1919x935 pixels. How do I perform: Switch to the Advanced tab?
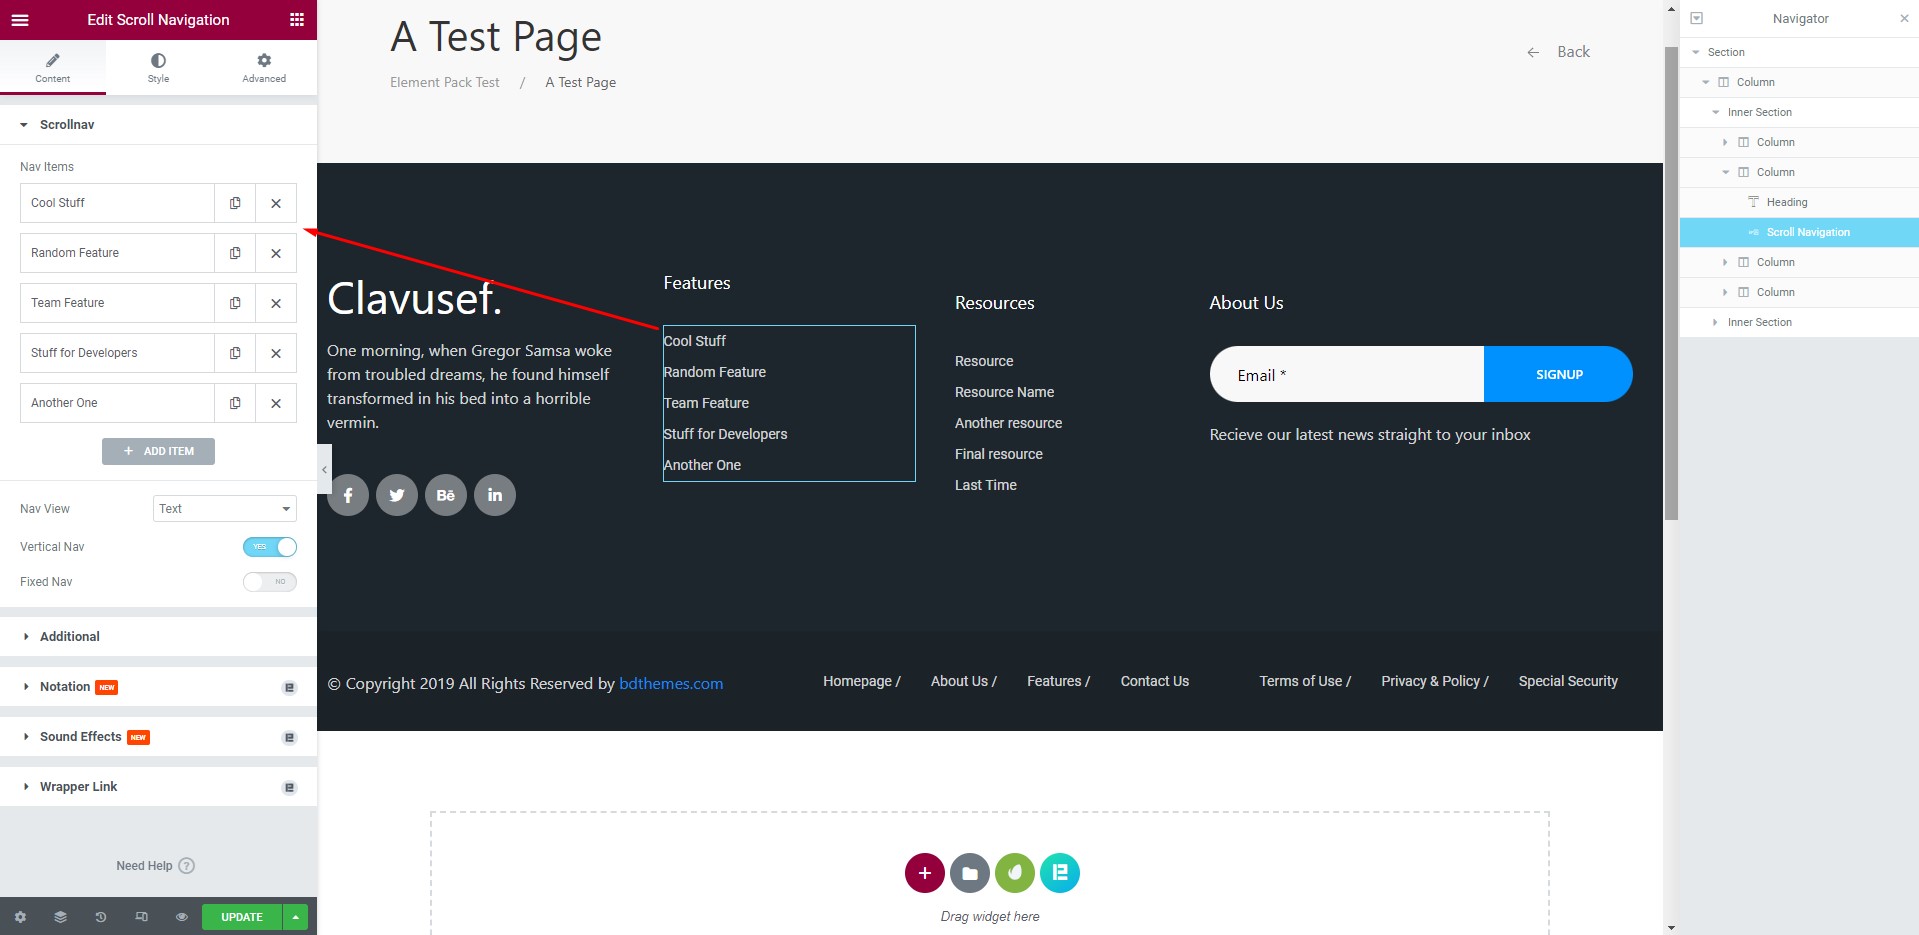(x=264, y=68)
